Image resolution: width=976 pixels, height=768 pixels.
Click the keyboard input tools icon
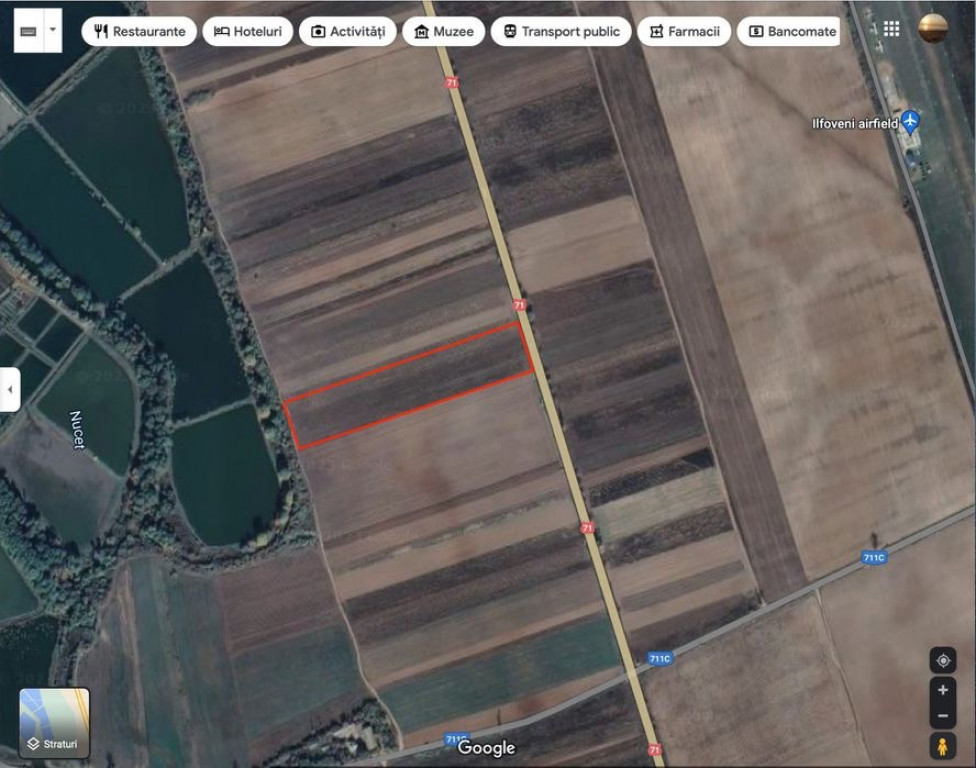coord(28,31)
